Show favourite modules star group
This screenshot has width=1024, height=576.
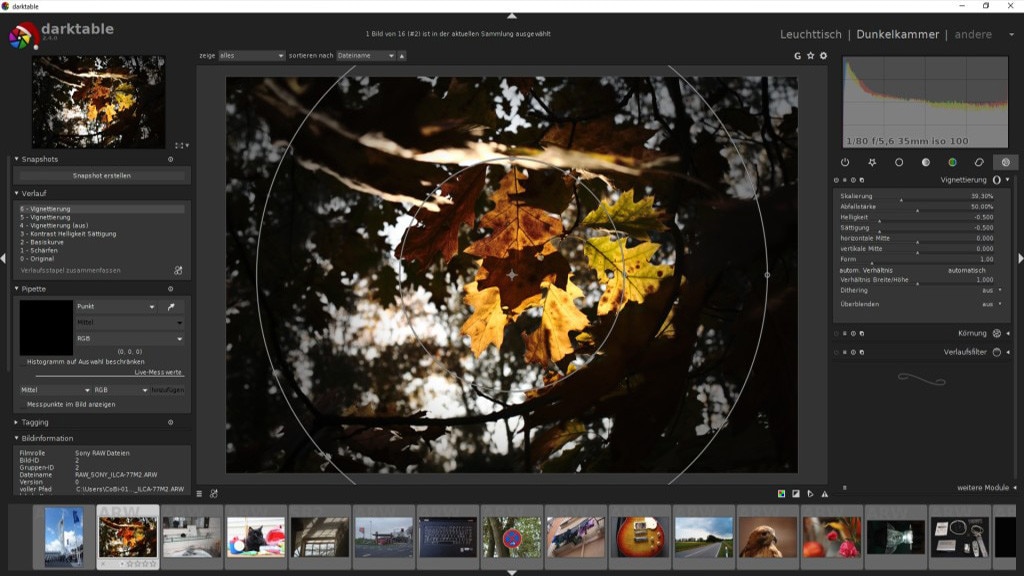[872, 162]
